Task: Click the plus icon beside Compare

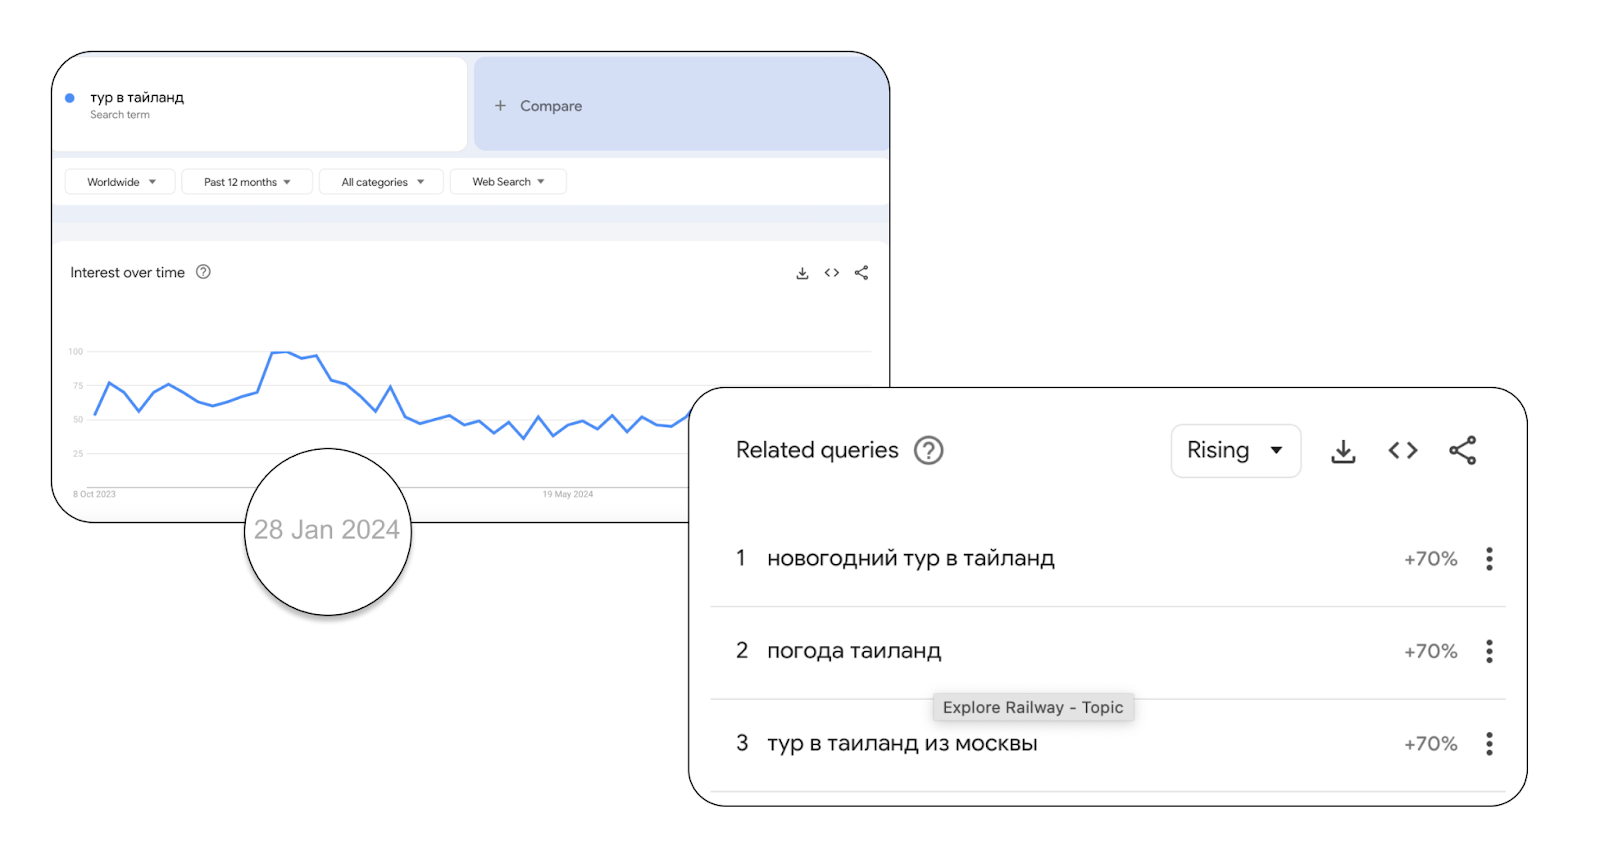Action: tap(500, 105)
